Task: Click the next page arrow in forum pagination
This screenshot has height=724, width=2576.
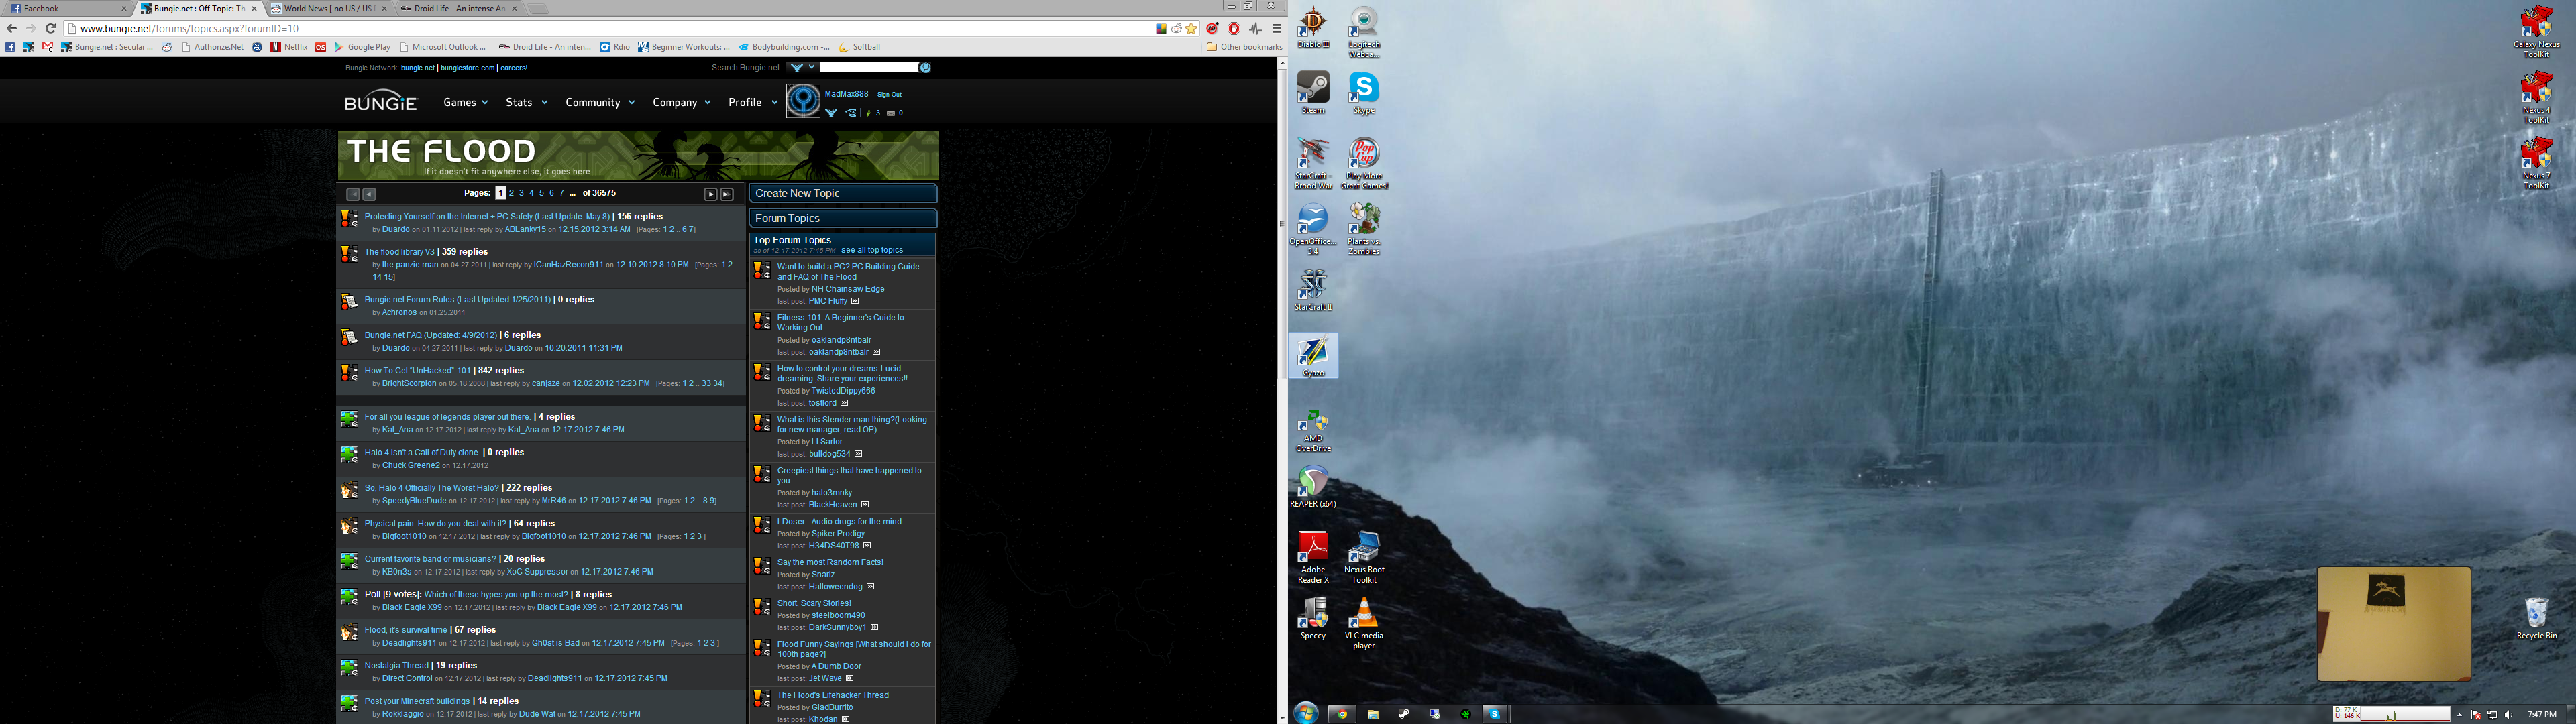Action: click(710, 194)
